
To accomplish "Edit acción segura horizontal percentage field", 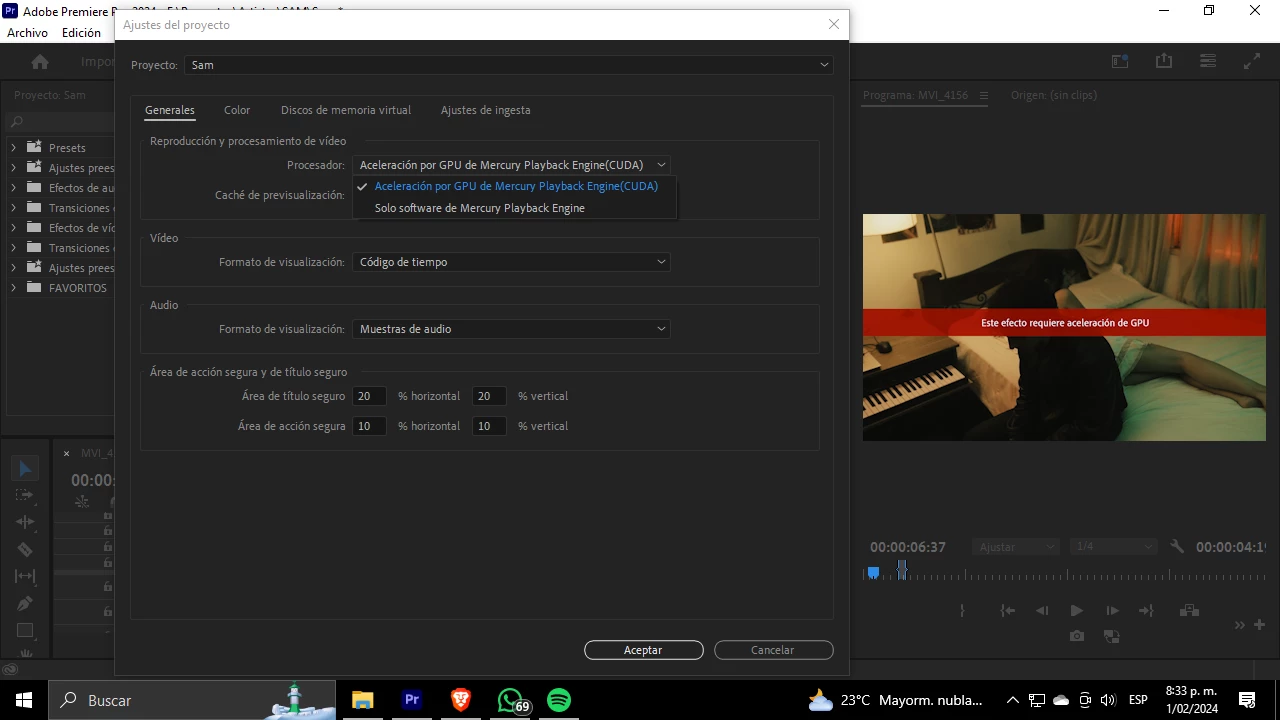I will pos(369,426).
